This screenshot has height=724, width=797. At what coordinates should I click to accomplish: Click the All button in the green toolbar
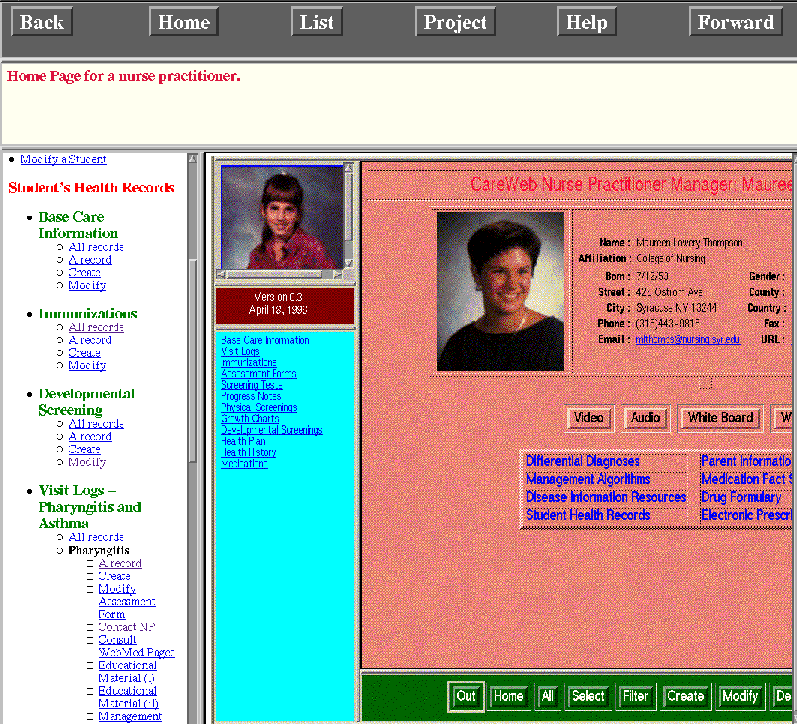tap(547, 696)
